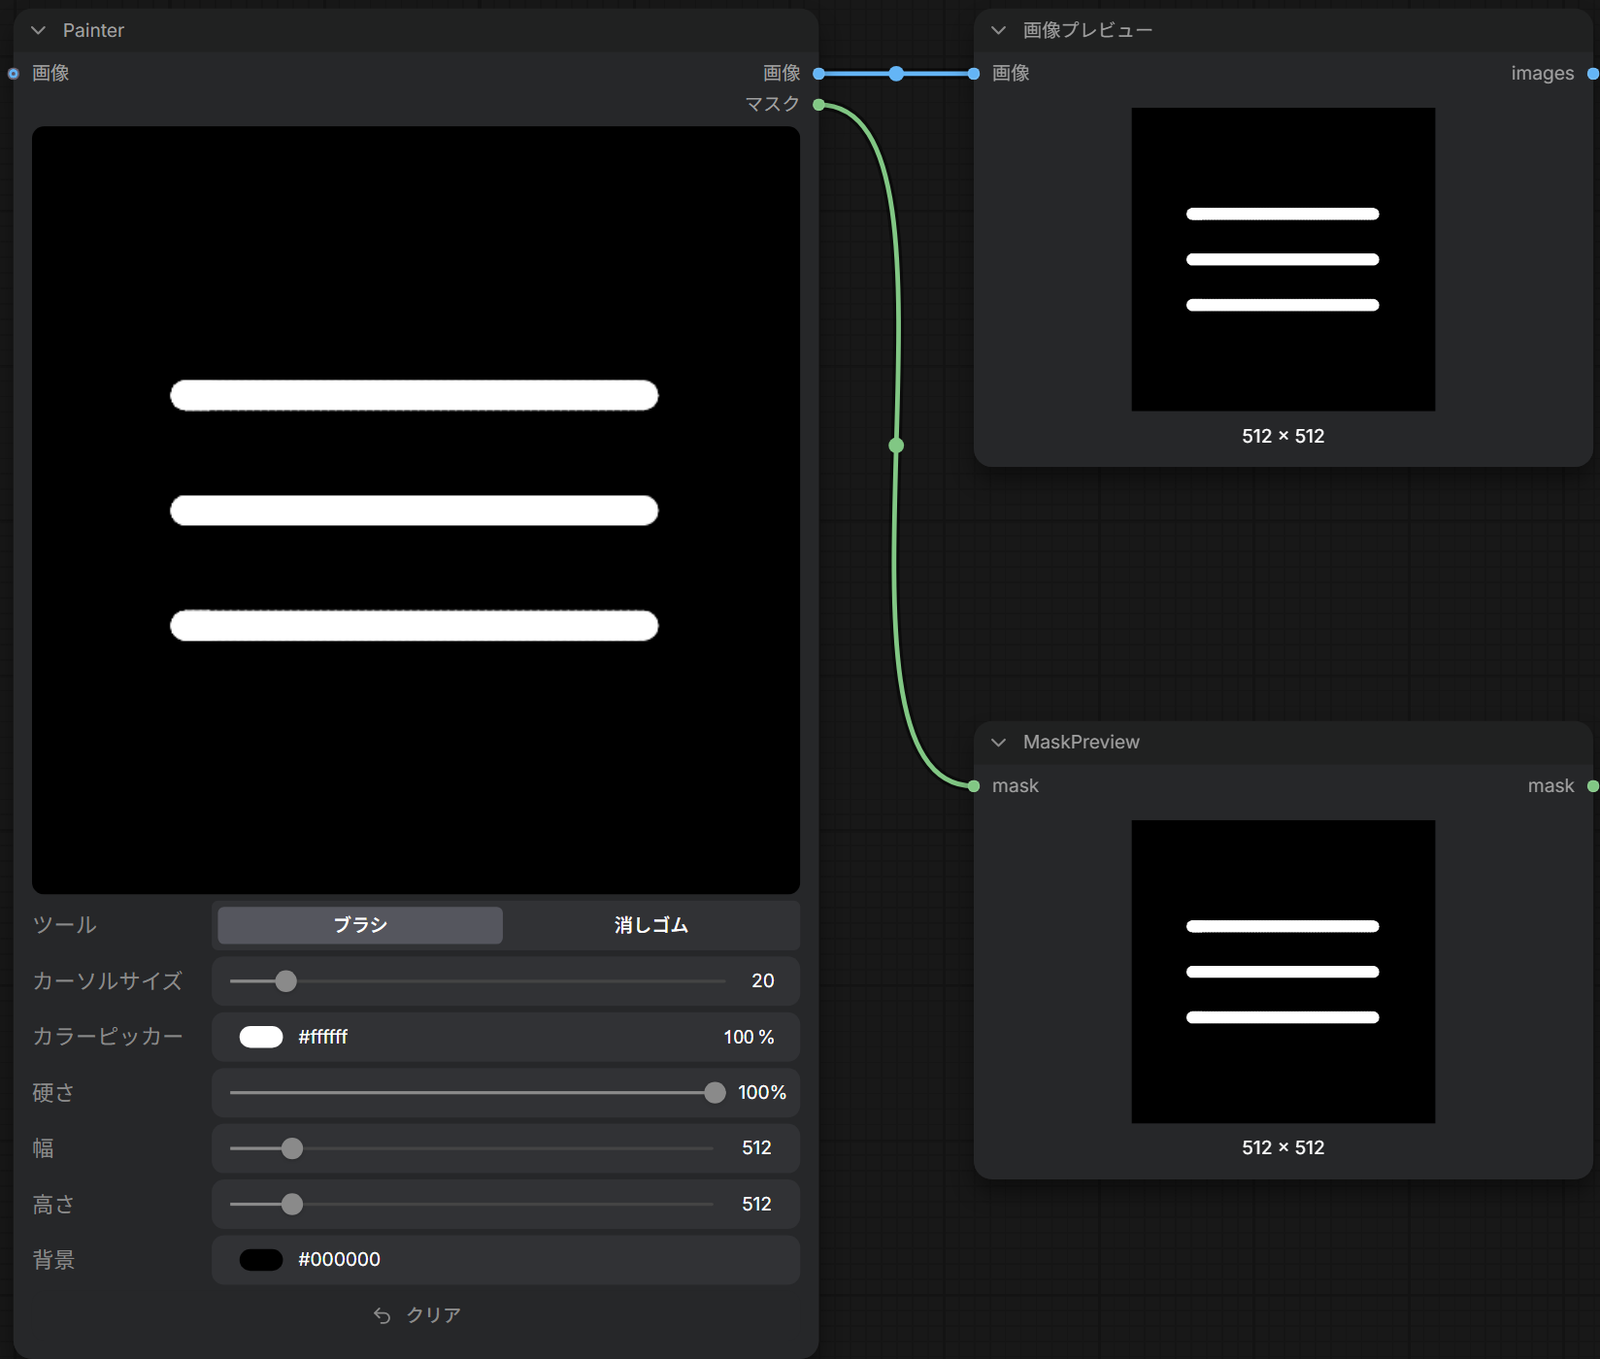The height and width of the screenshot is (1359, 1600).
Task: Click the MaskPreview mask input socket
Action: [974, 786]
